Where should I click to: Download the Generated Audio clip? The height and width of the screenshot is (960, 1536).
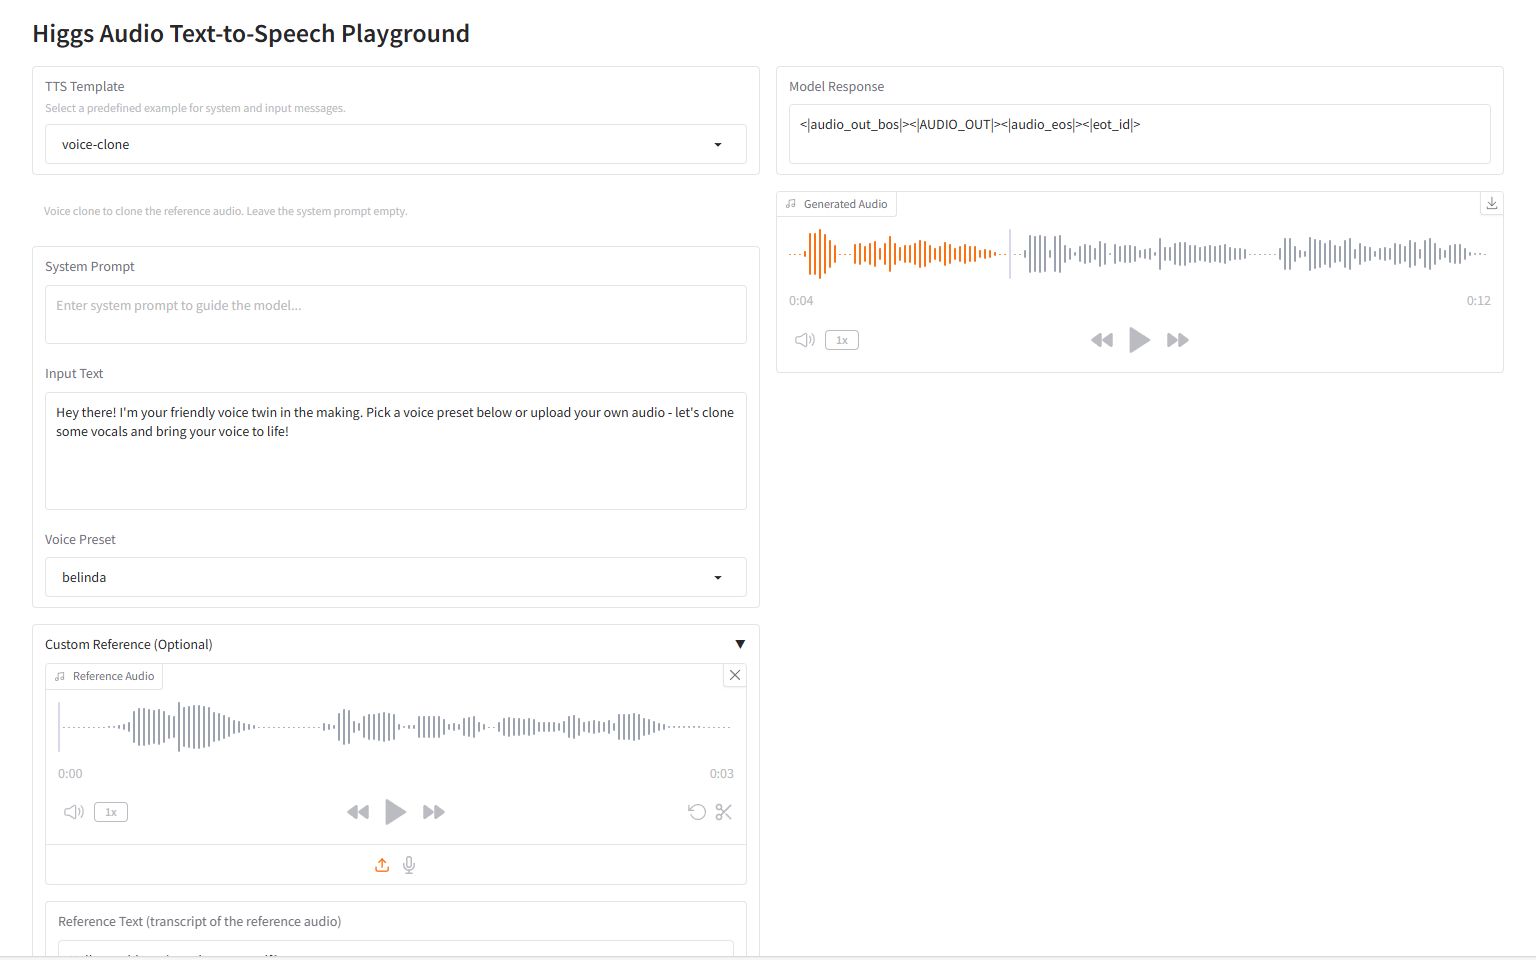1491,203
